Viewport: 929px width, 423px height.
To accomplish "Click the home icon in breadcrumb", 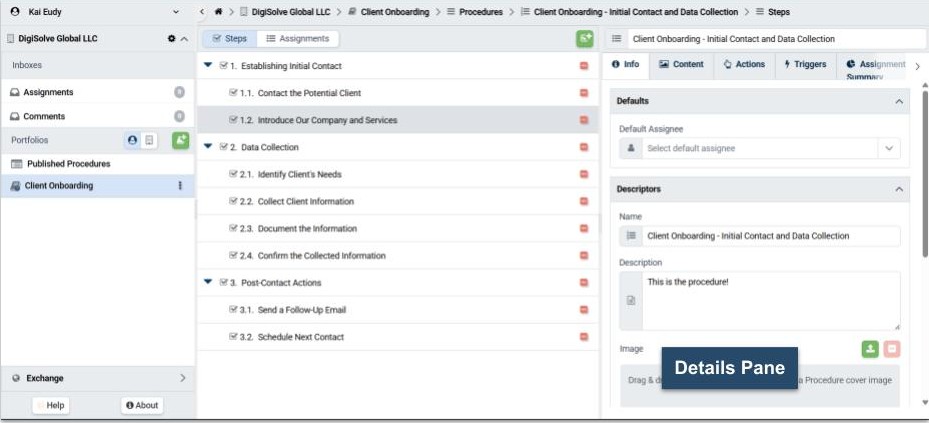I will 218,11.
